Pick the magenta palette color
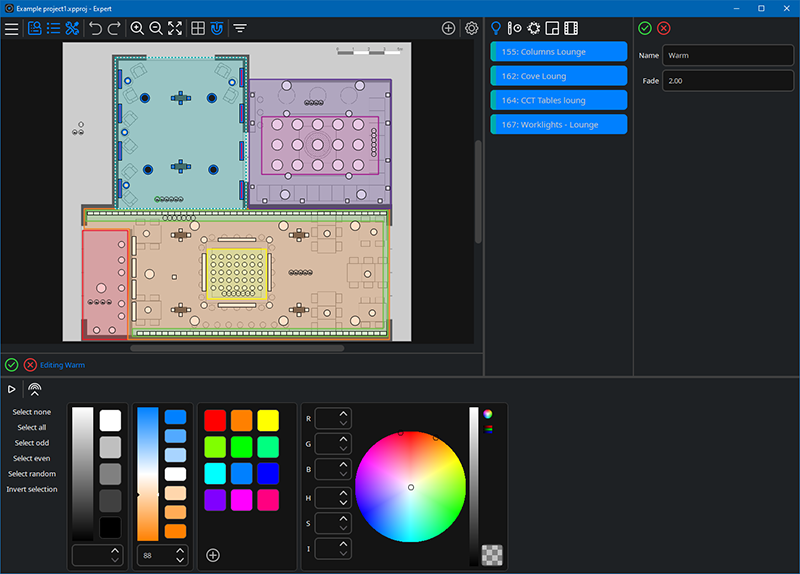This screenshot has width=800, height=574. (x=241, y=500)
